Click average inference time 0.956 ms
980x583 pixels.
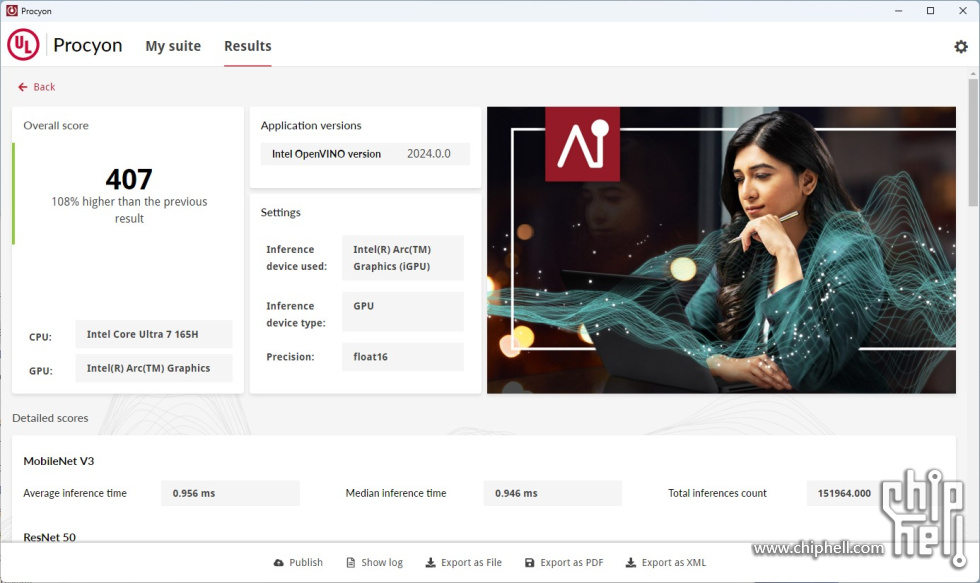click(x=230, y=493)
